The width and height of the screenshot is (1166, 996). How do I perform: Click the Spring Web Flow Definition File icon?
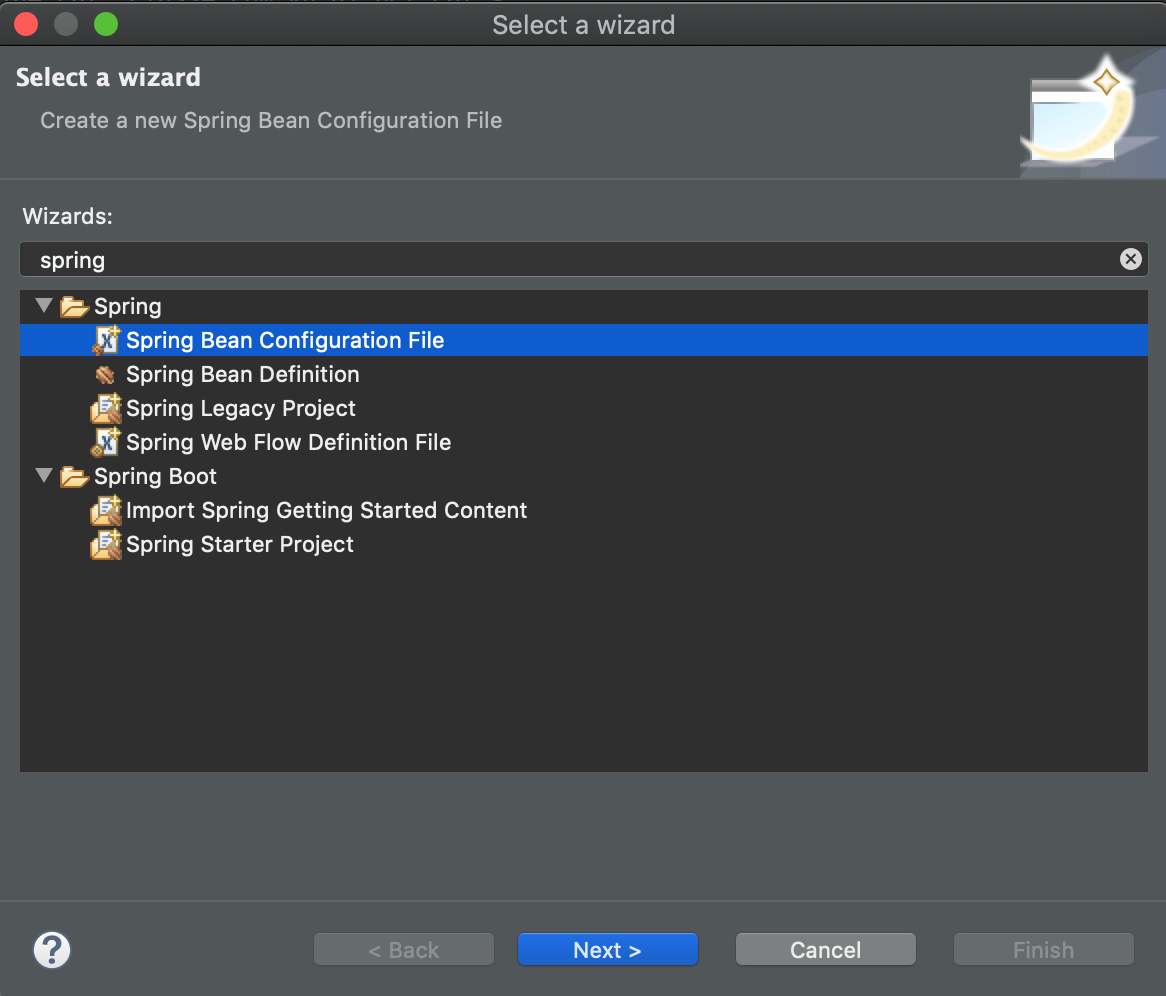(x=106, y=442)
